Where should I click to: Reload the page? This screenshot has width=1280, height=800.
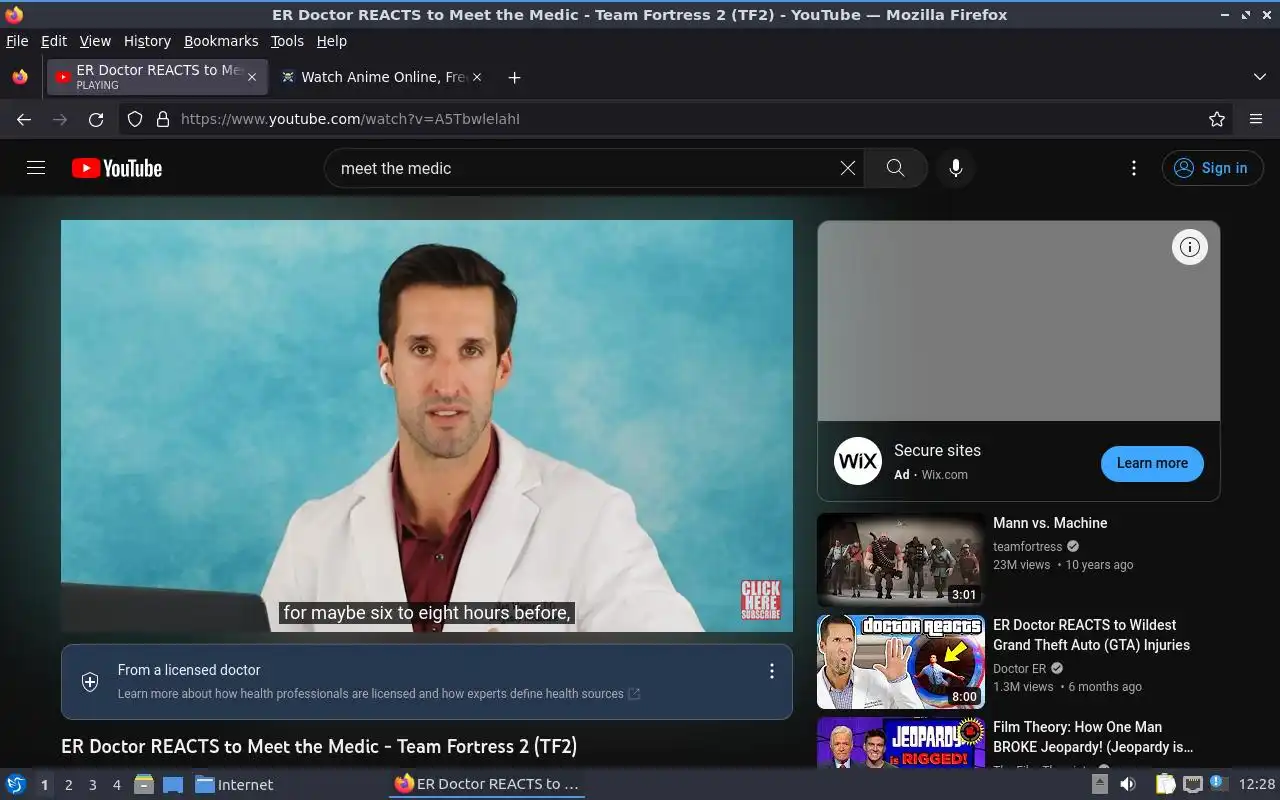pyautogui.click(x=96, y=119)
